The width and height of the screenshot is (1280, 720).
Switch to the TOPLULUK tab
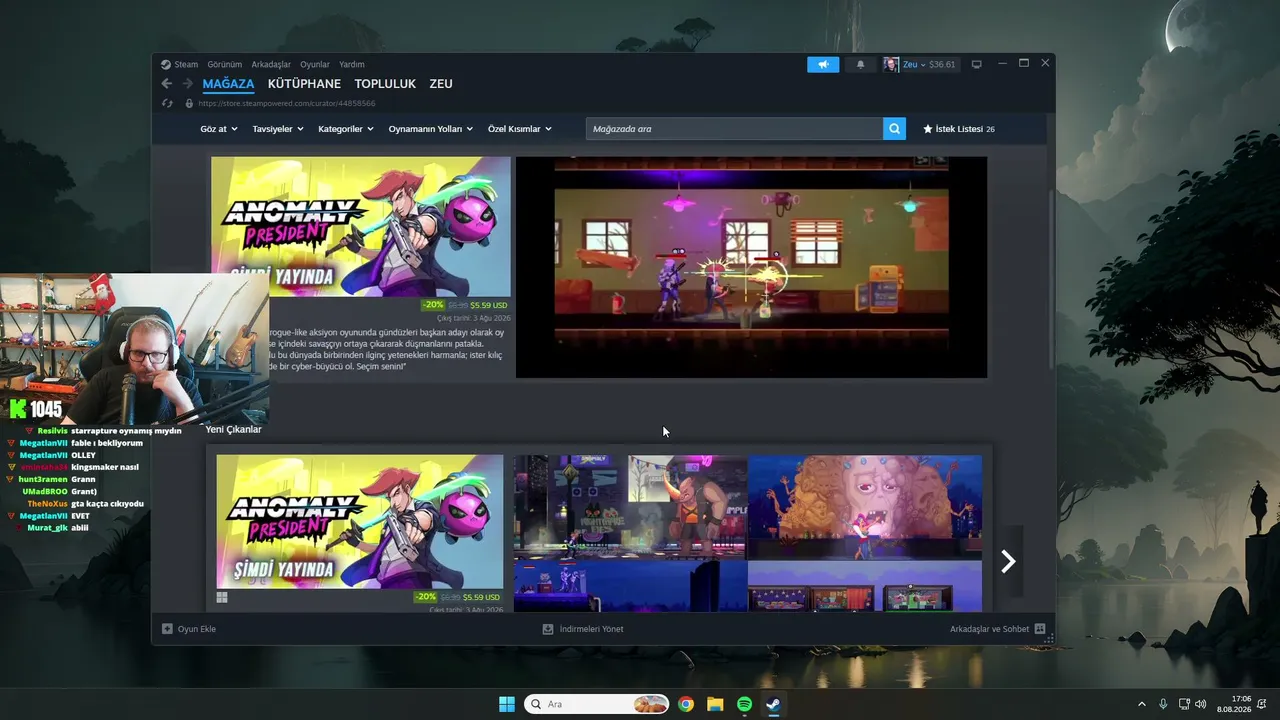385,84
